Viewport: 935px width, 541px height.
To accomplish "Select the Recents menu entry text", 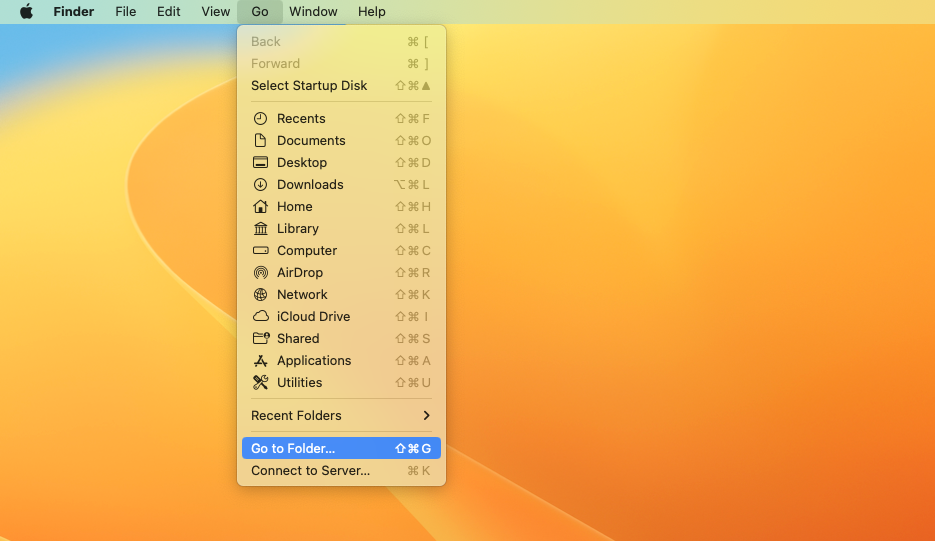I will point(301,118).
